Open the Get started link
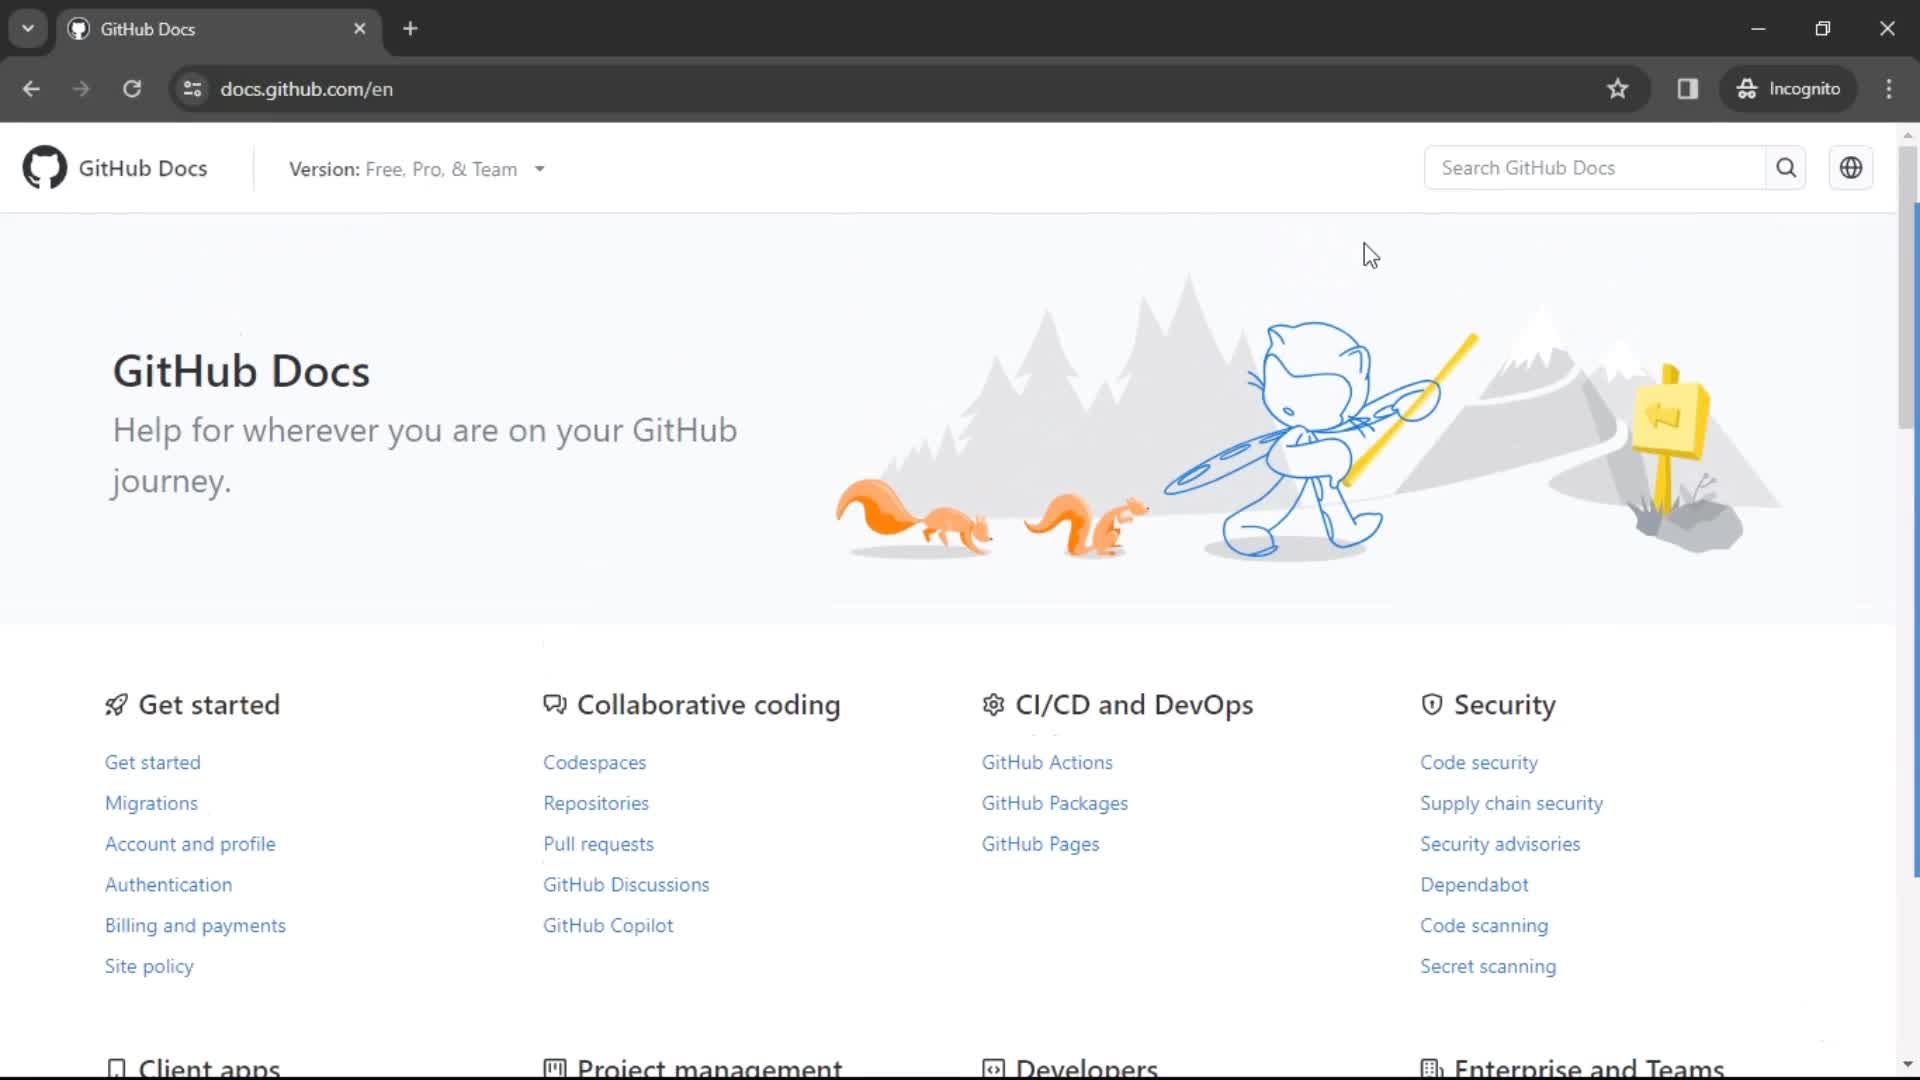The height and width of the screenshot is (1080, 1920). pyautogui.click(x=153, y=762)
